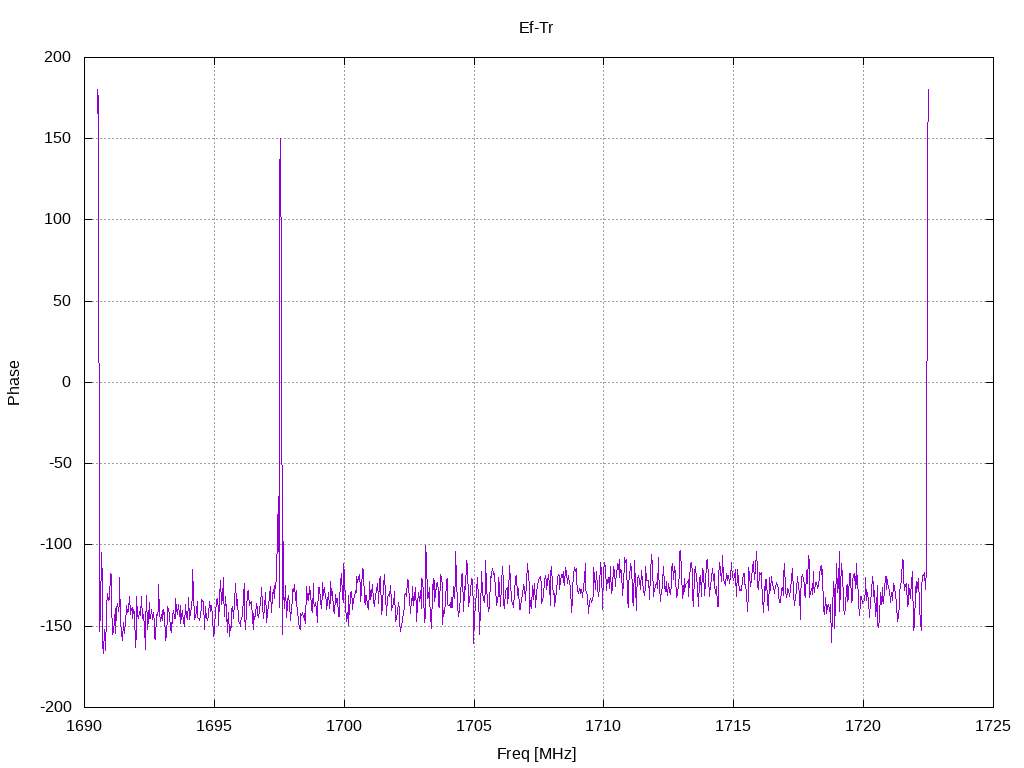The width and height of the screenshot is (1024, 768).
Task: Click the x-axis tick label "1705"
Action: (x=473, y=726)
